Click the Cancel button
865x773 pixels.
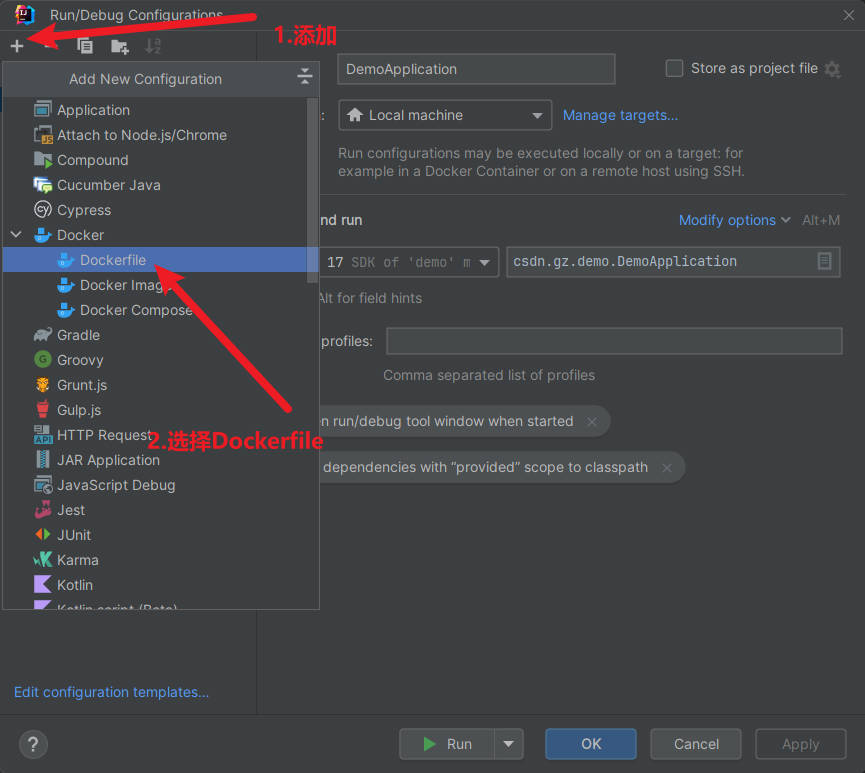pyautogui.click(x=696, y=744)
